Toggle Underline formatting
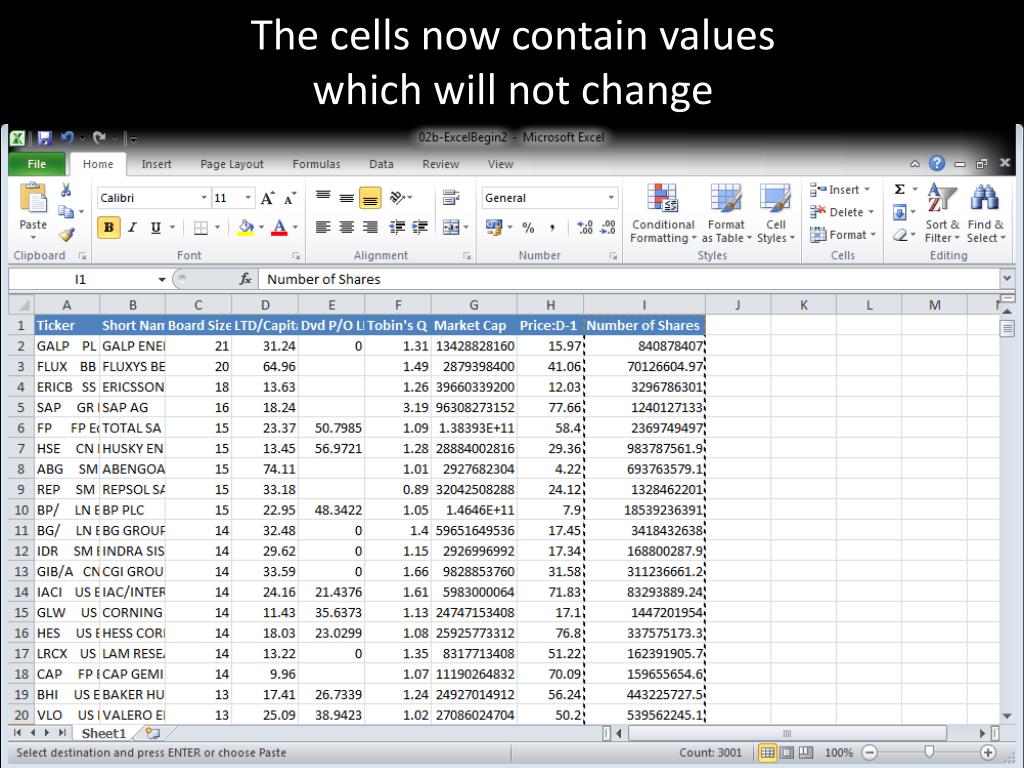Viewport: 1024px width, 768px height. tap(155, 227)
